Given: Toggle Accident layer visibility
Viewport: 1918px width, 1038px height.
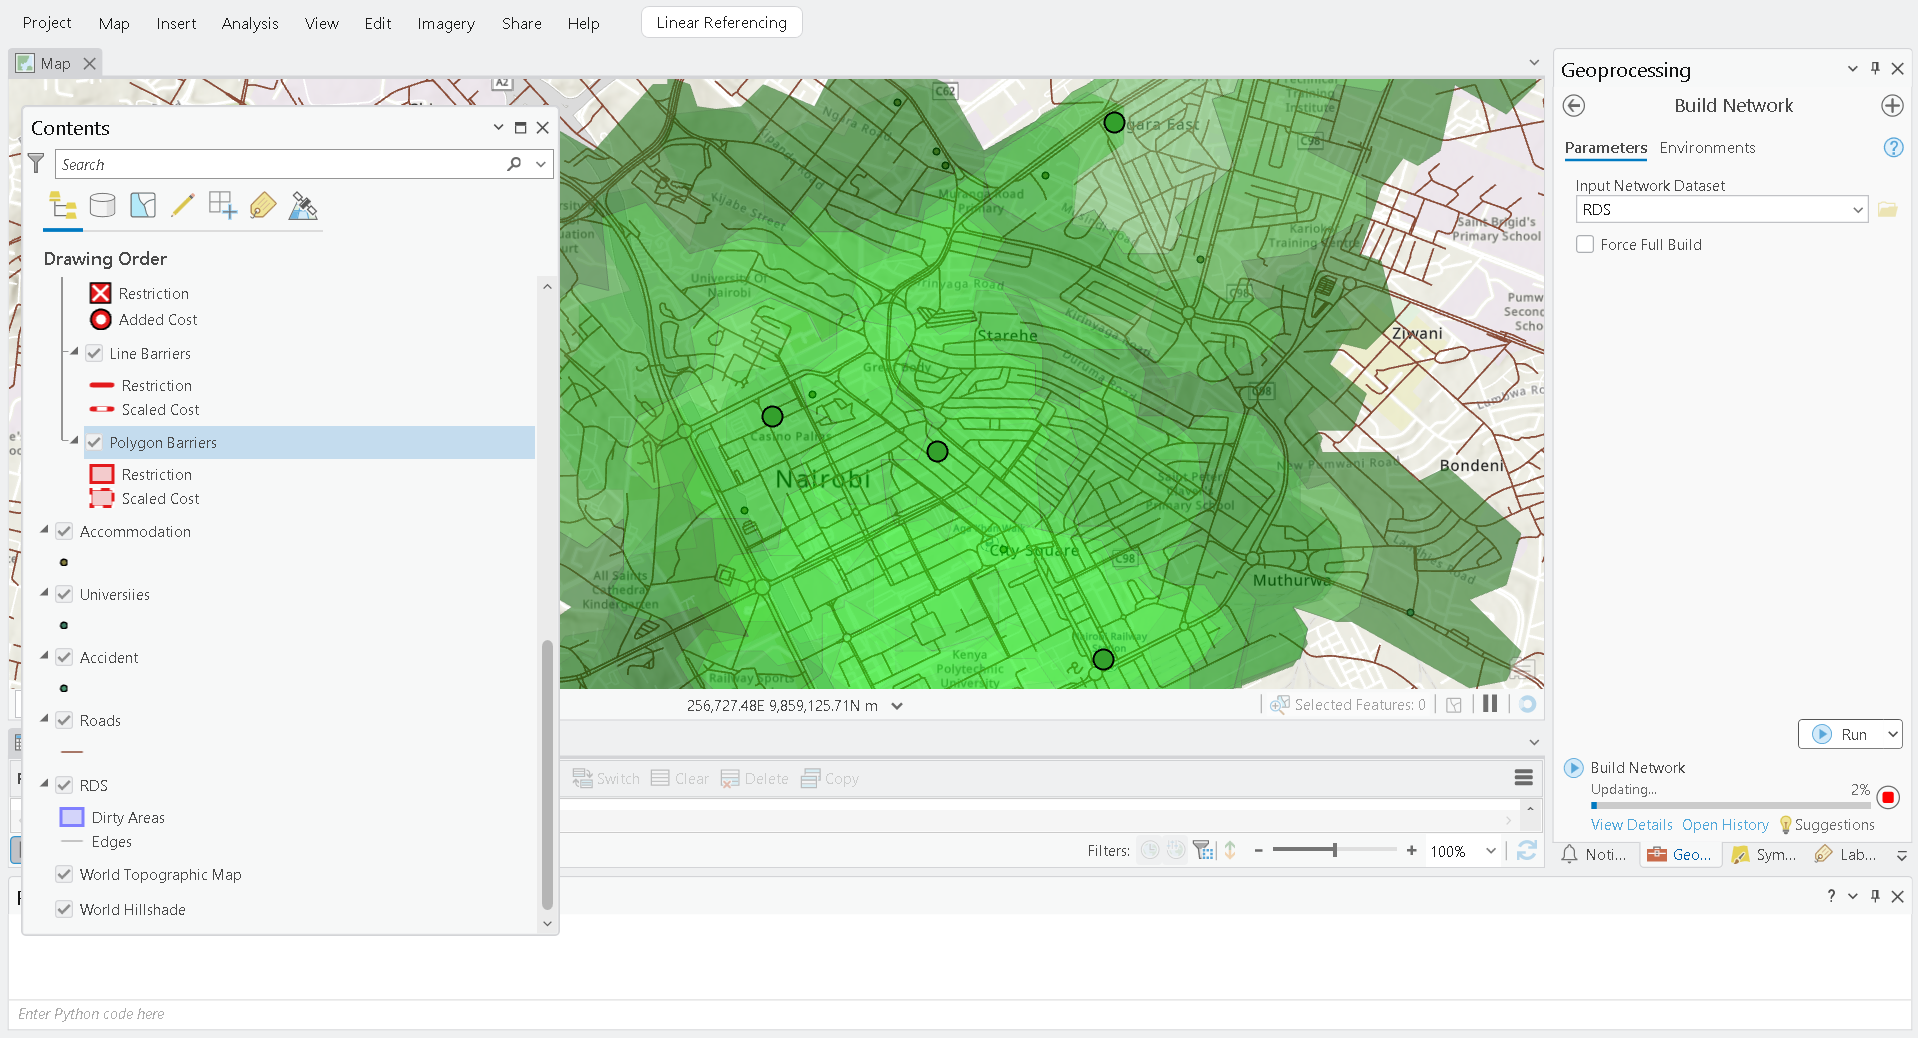Looking at the screenshot, I should click(64, 657).
